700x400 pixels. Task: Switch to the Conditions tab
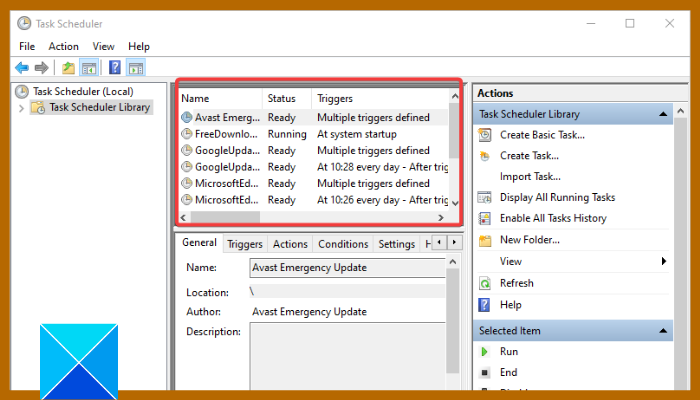(x=343, y=244)
